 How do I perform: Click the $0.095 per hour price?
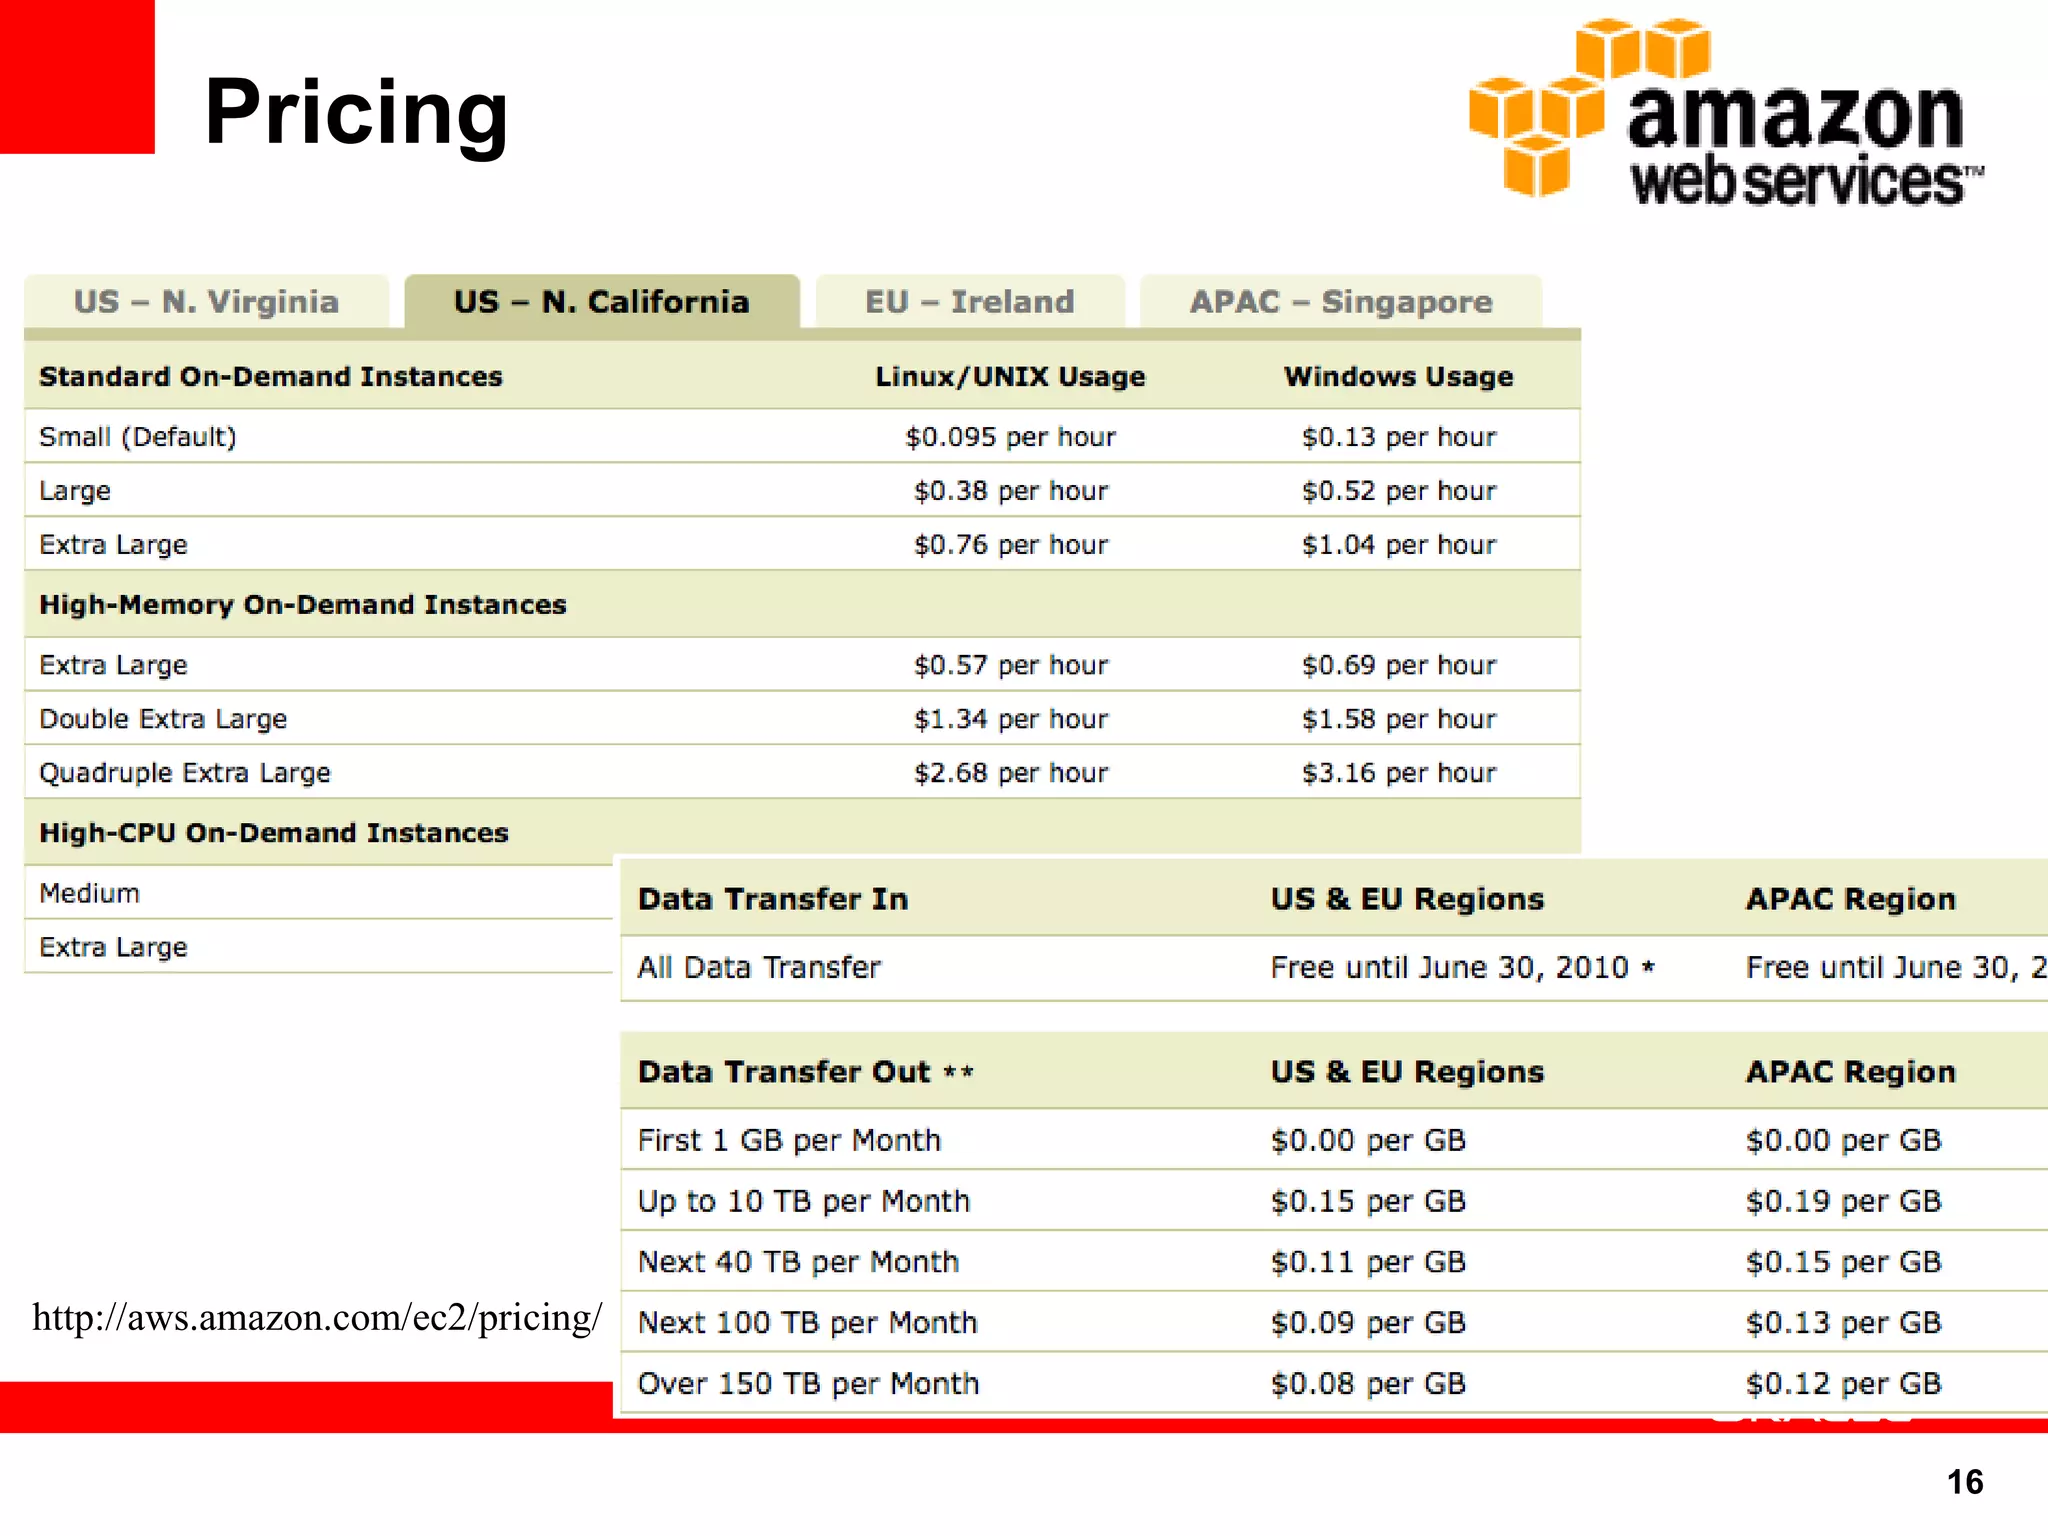click(x=1010, y=437)
